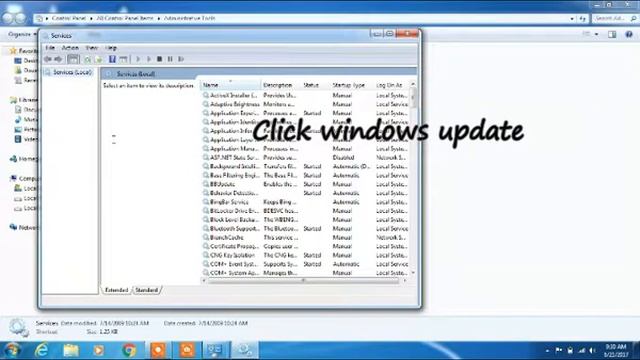Select Favorites star in Explorer navigation pane

(x=13, y=51)
